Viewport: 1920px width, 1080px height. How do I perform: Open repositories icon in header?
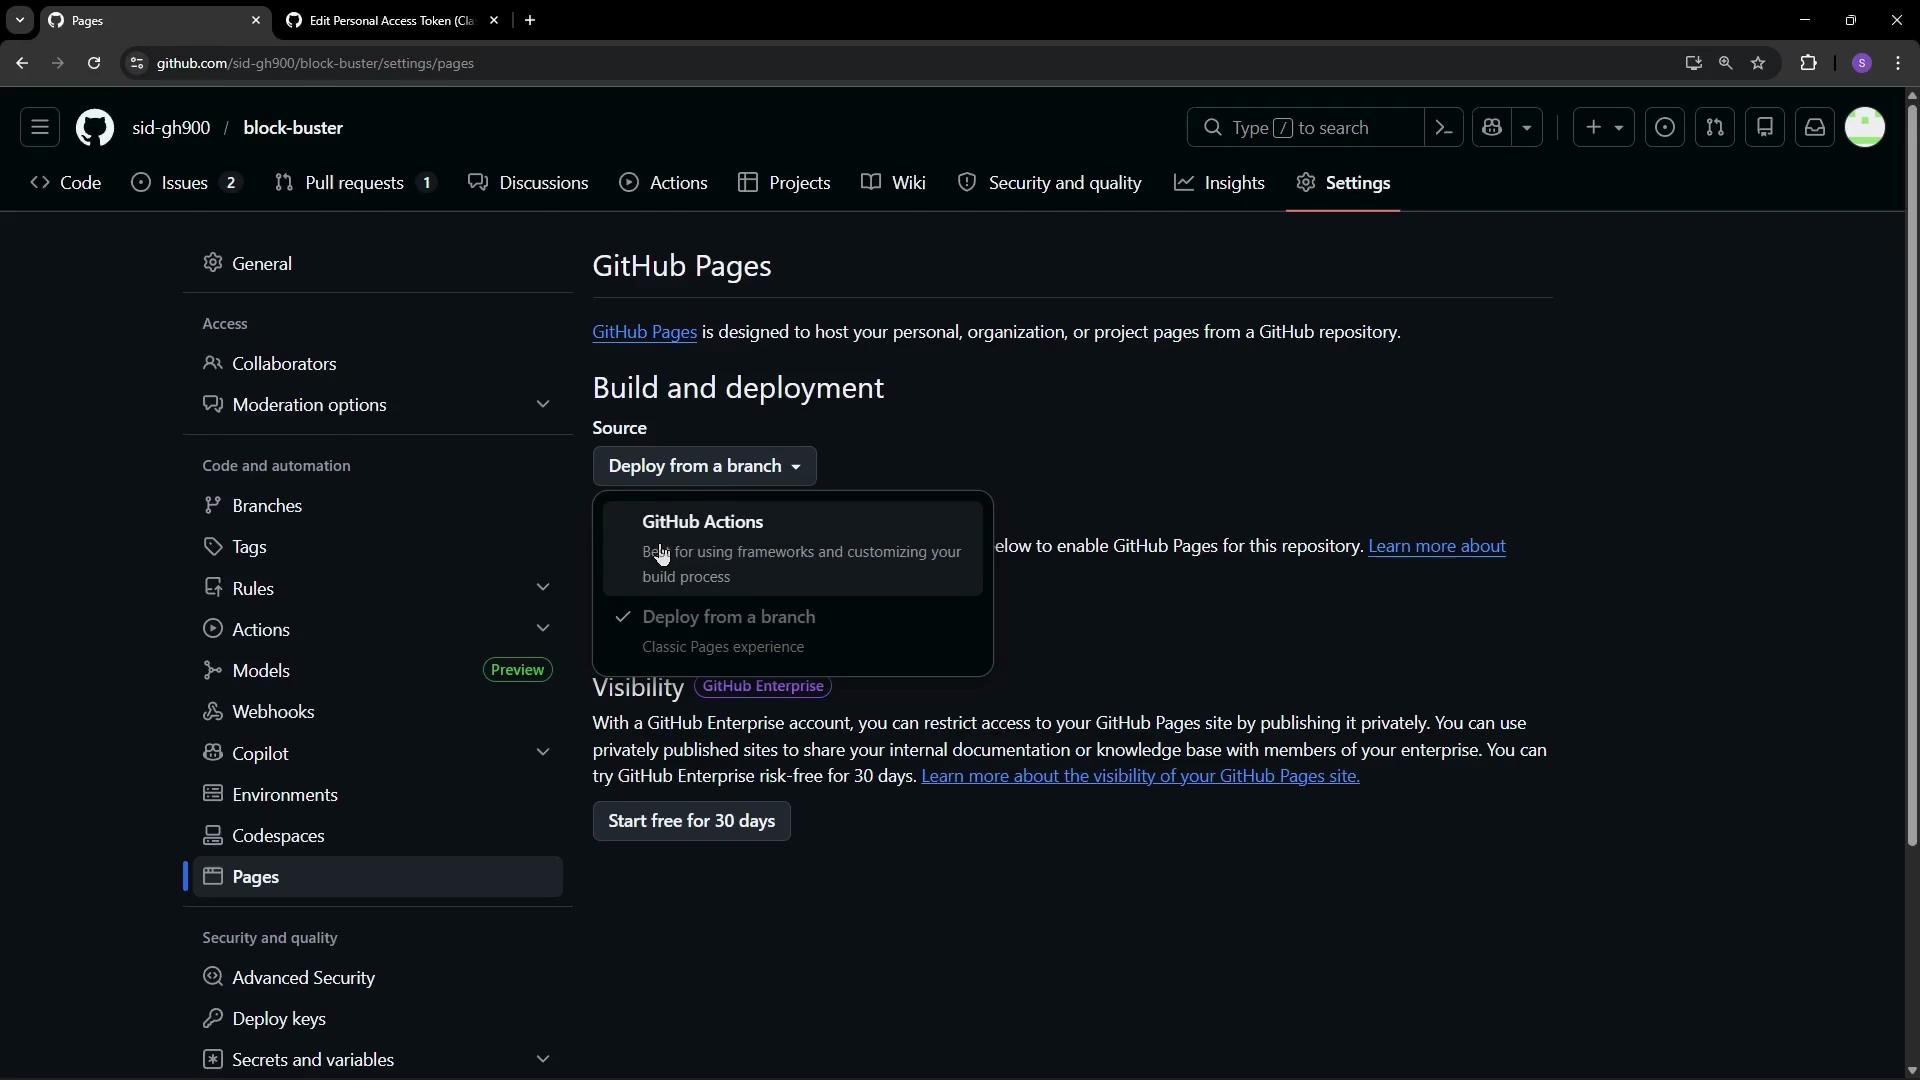(1765, 128)
